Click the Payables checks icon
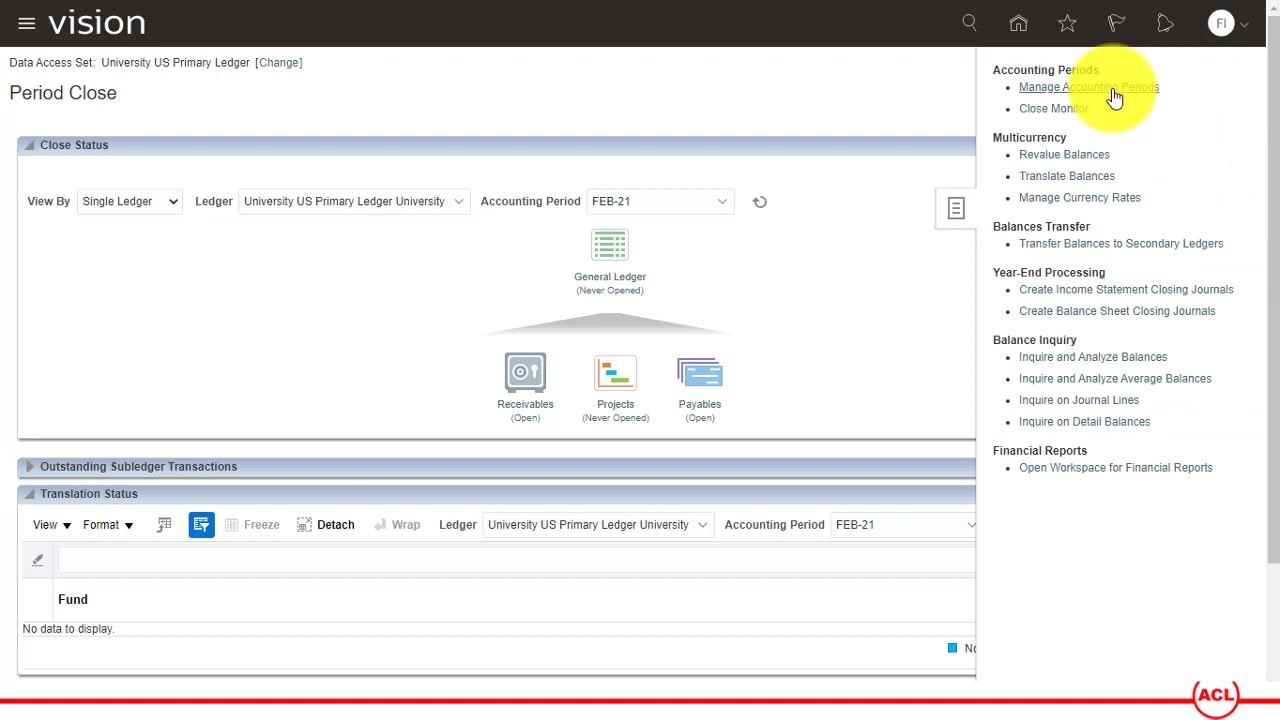This screenshot has width=1280, height=720. tap(700, 373)
